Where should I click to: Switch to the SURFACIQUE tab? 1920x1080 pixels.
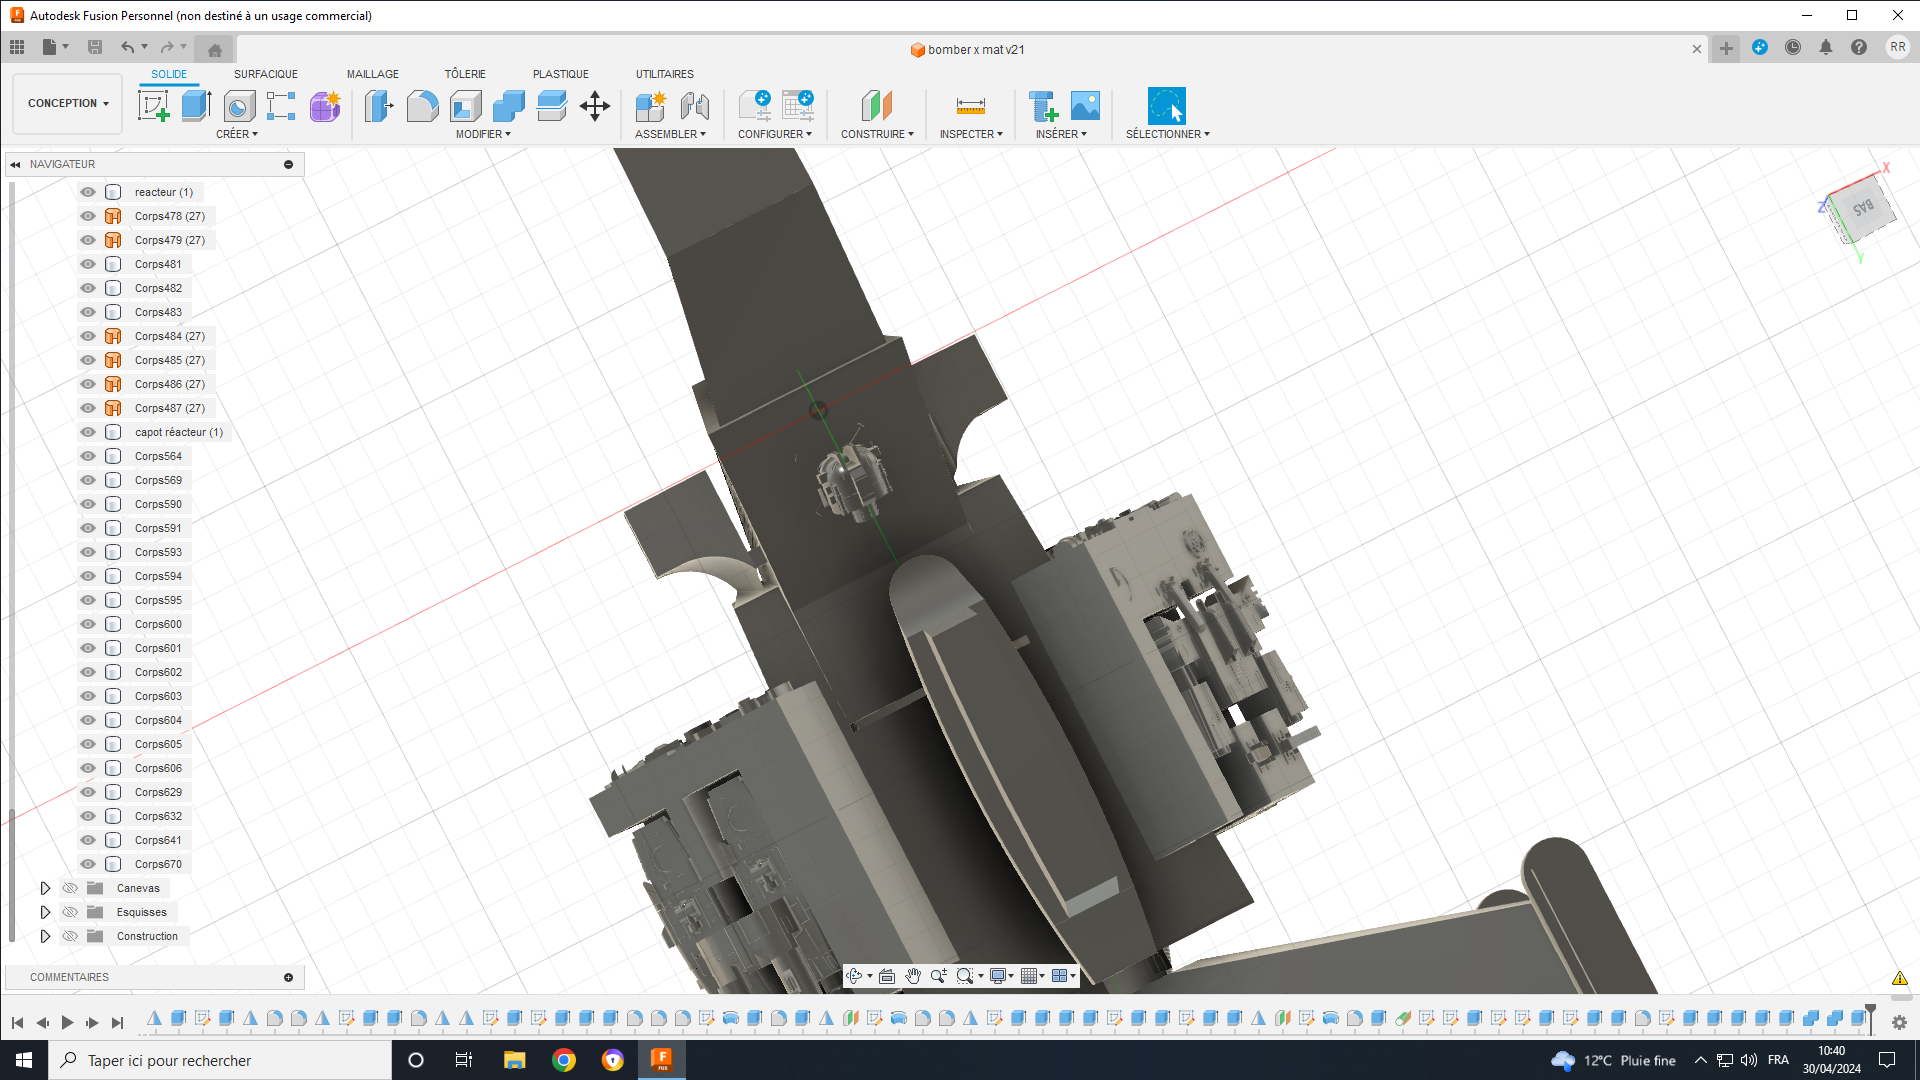[266, 74]
